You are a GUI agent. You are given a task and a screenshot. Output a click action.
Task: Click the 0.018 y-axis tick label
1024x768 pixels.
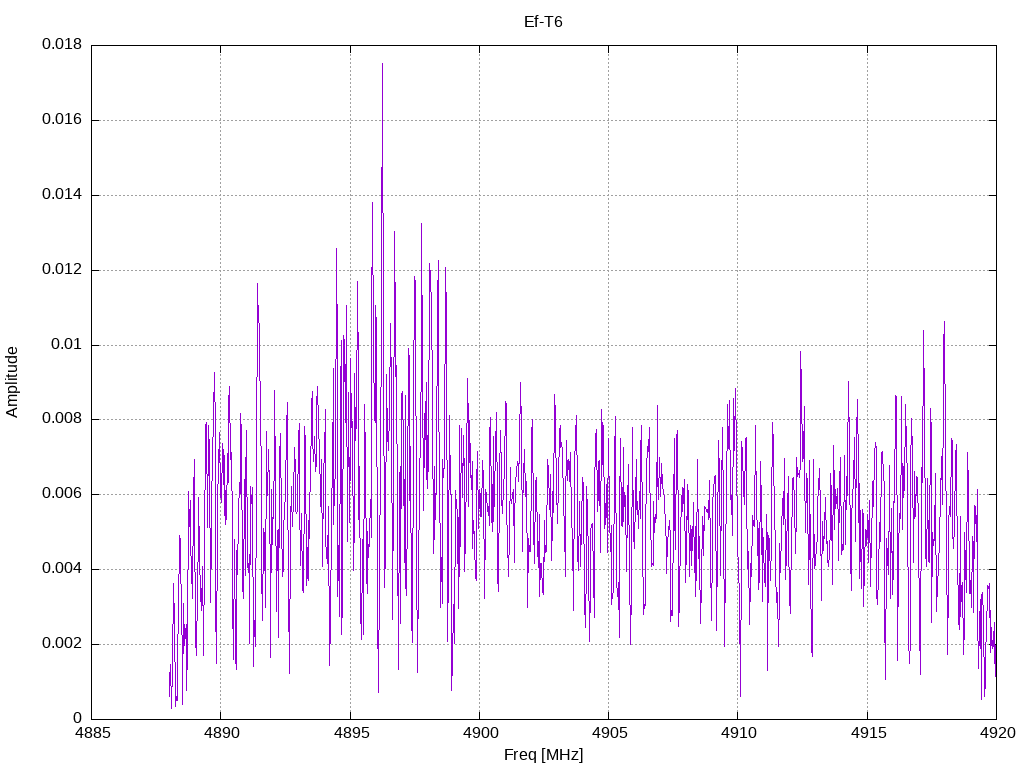coord(62,44)
